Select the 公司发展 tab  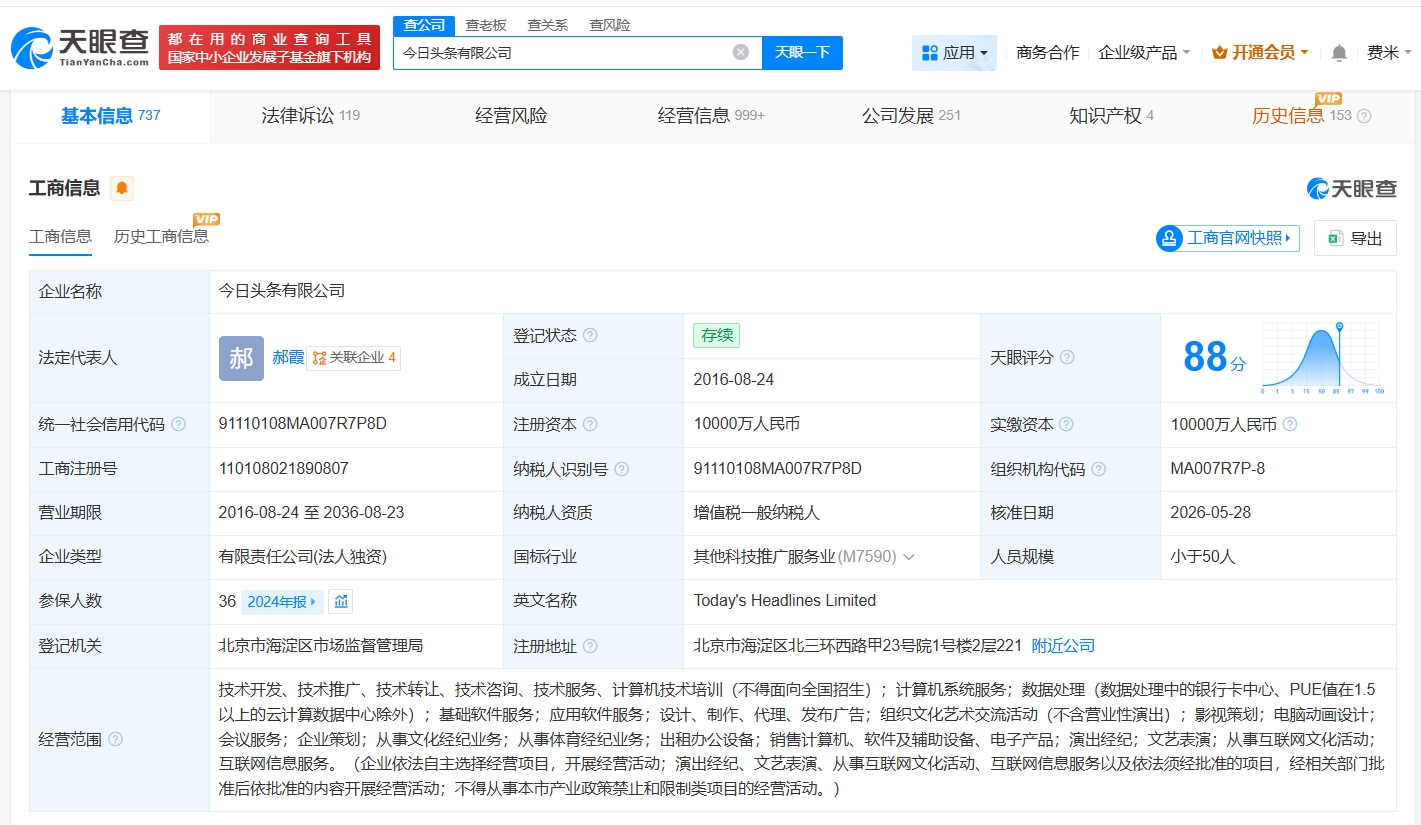(x=911, y=116)
